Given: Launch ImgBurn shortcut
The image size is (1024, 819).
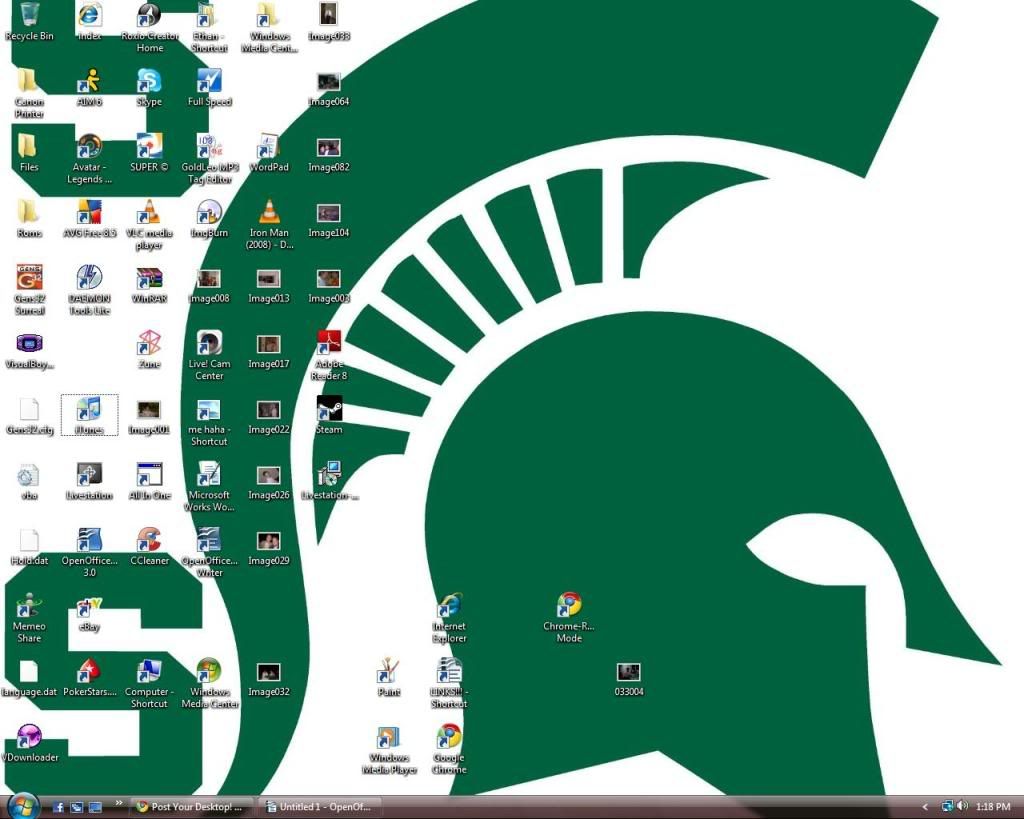Looking at the screenshot, I should tap(209, 213).
